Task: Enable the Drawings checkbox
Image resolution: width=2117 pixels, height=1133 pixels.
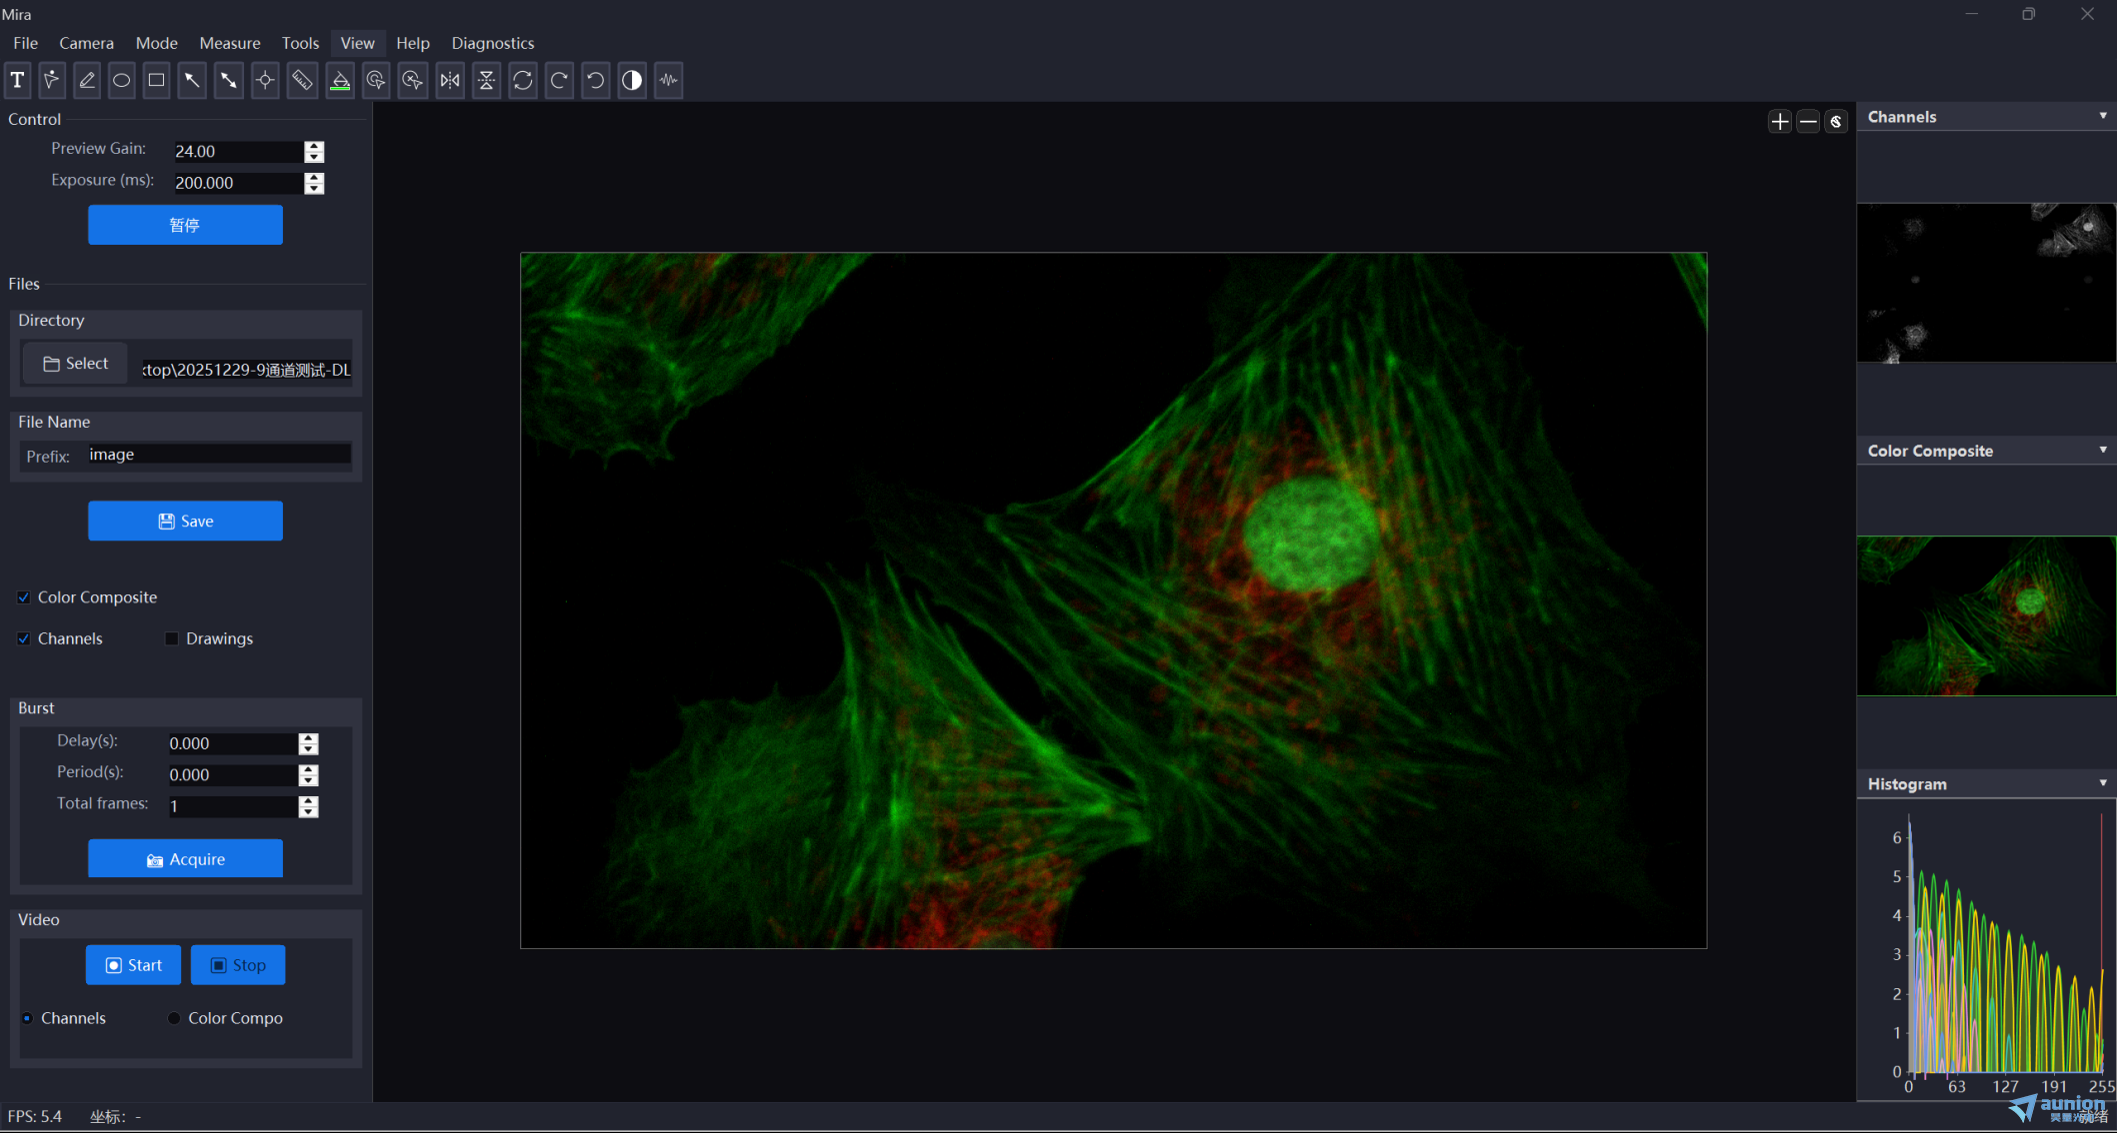Action: point(172,639)
